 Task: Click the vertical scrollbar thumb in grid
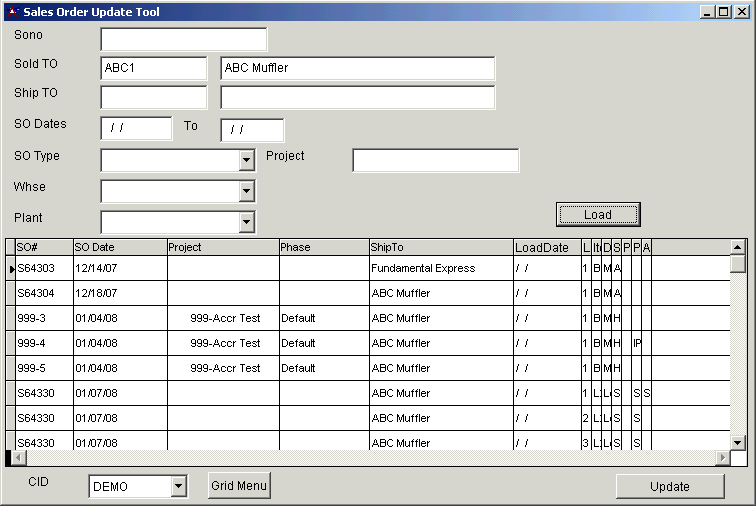[738, 264]
